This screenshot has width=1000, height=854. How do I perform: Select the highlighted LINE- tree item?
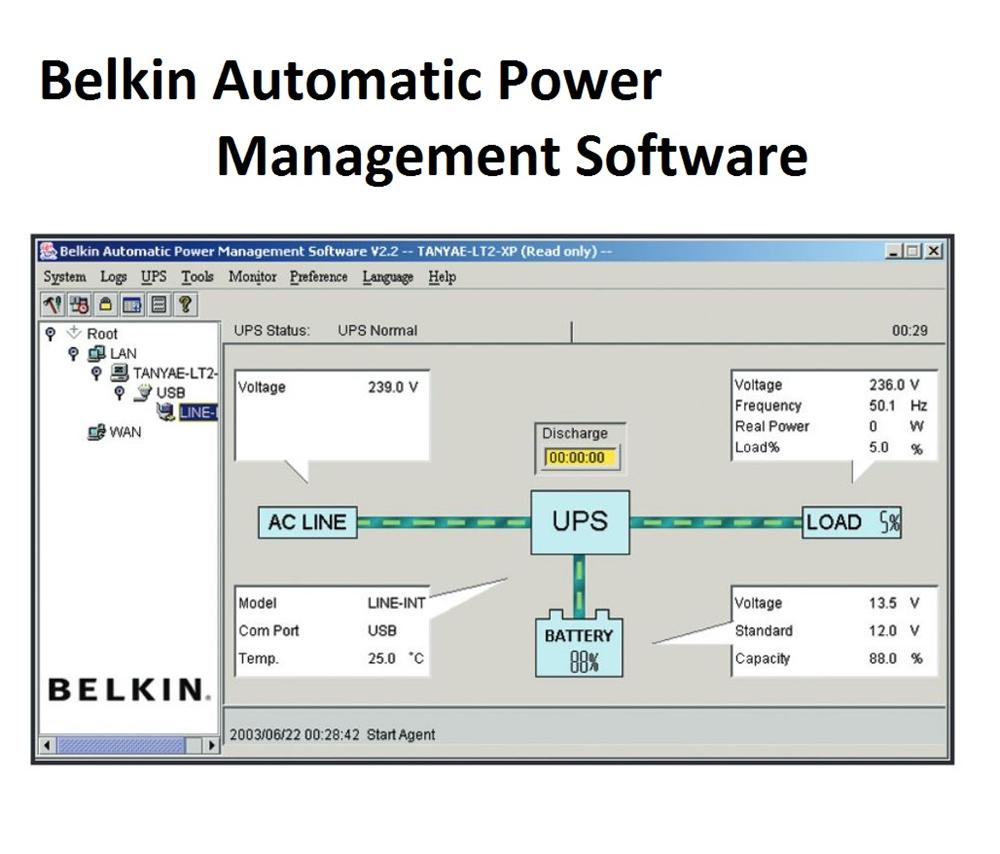coord(198,413)
